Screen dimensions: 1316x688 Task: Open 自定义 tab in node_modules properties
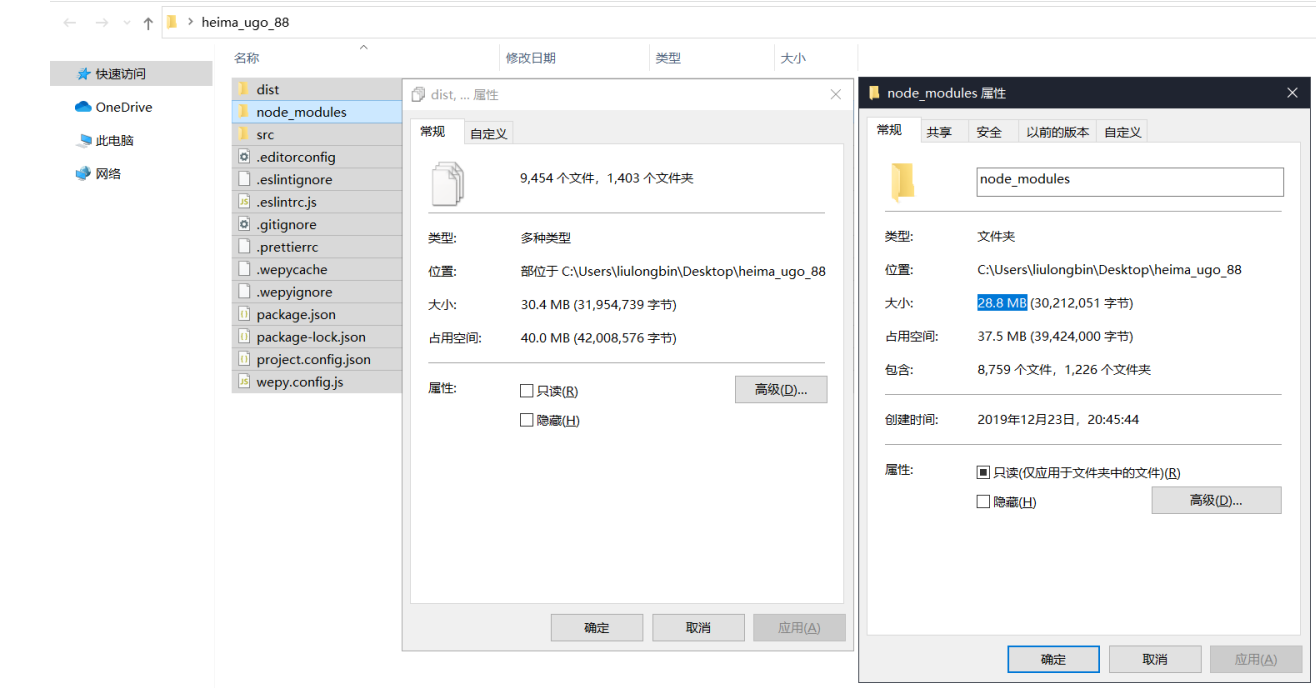point(1122,132)
